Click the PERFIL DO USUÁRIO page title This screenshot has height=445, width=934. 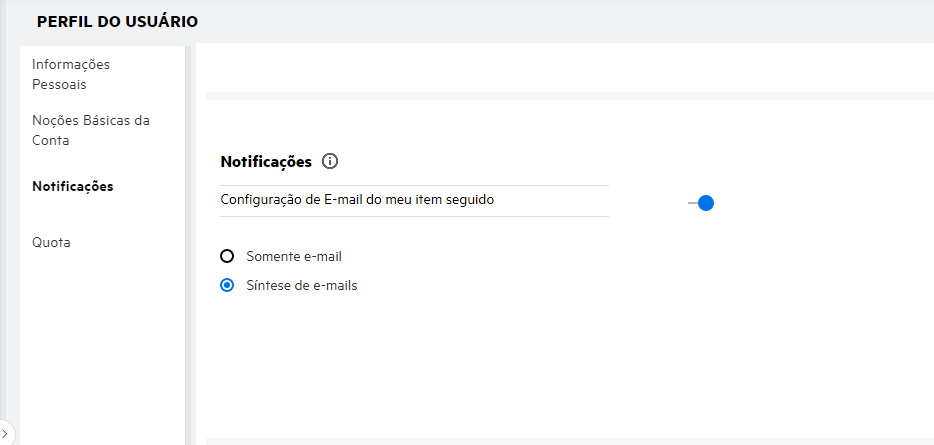tap(117, 21)
